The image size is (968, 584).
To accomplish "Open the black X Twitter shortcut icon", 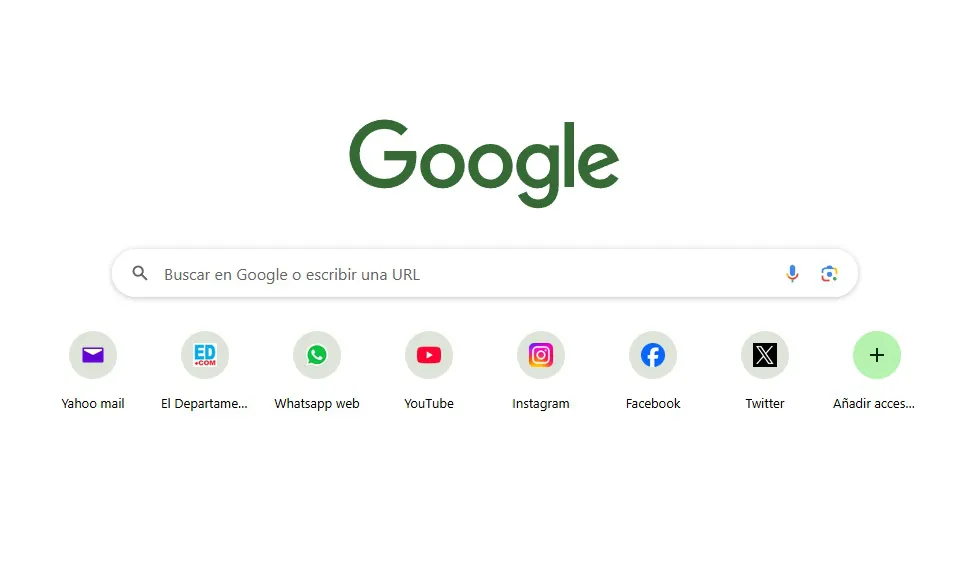I will pyautogui.click(x=765, y=355).
